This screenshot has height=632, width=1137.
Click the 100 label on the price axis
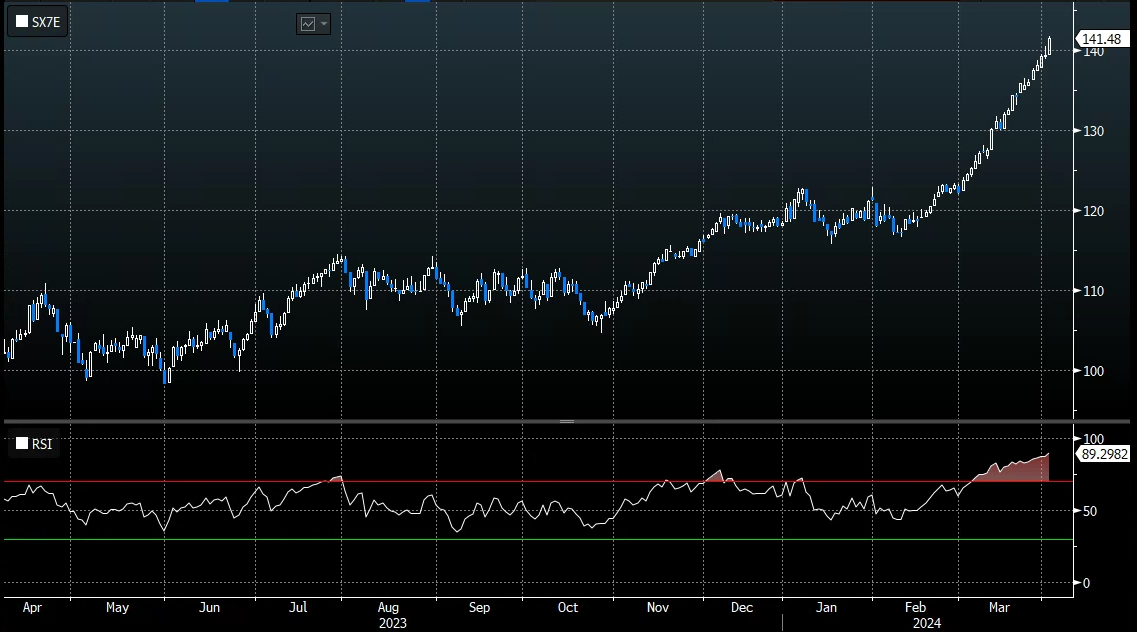(x=1093, y=371)
